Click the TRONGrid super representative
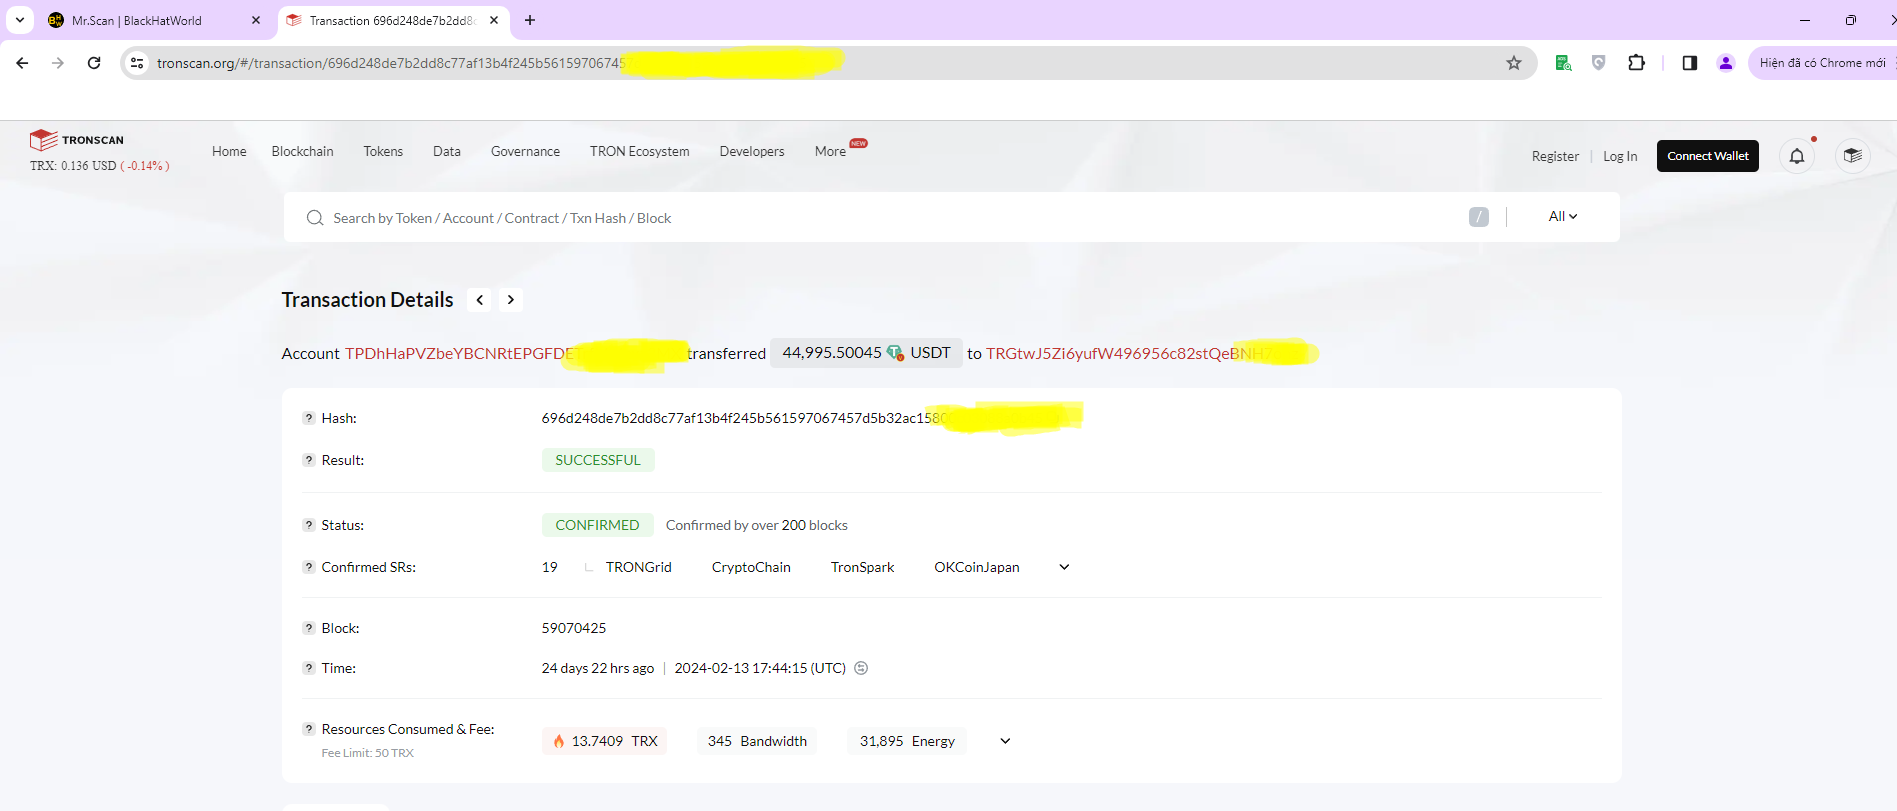Image resolution: width=1897 pixels, height=811 pixels. pos(639,567)
